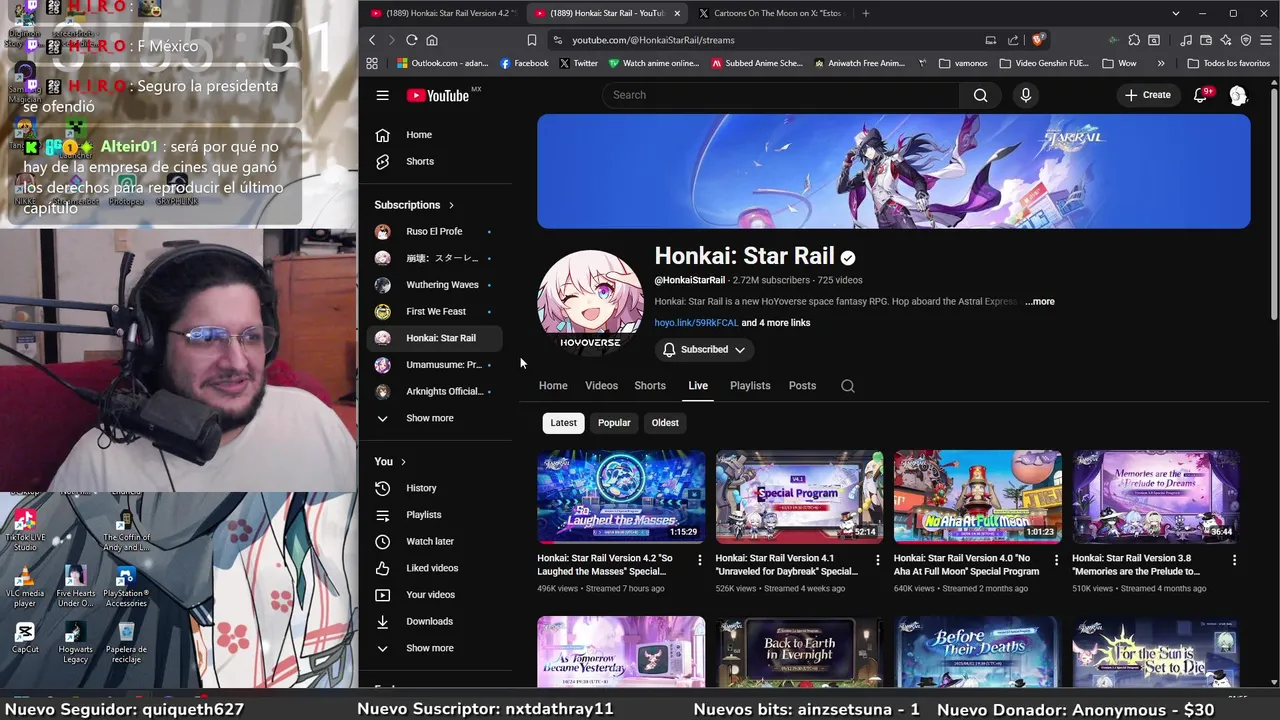Screen dimensions: 1280x720
Task: Open the notifications bell
Action: point(1201,95)
